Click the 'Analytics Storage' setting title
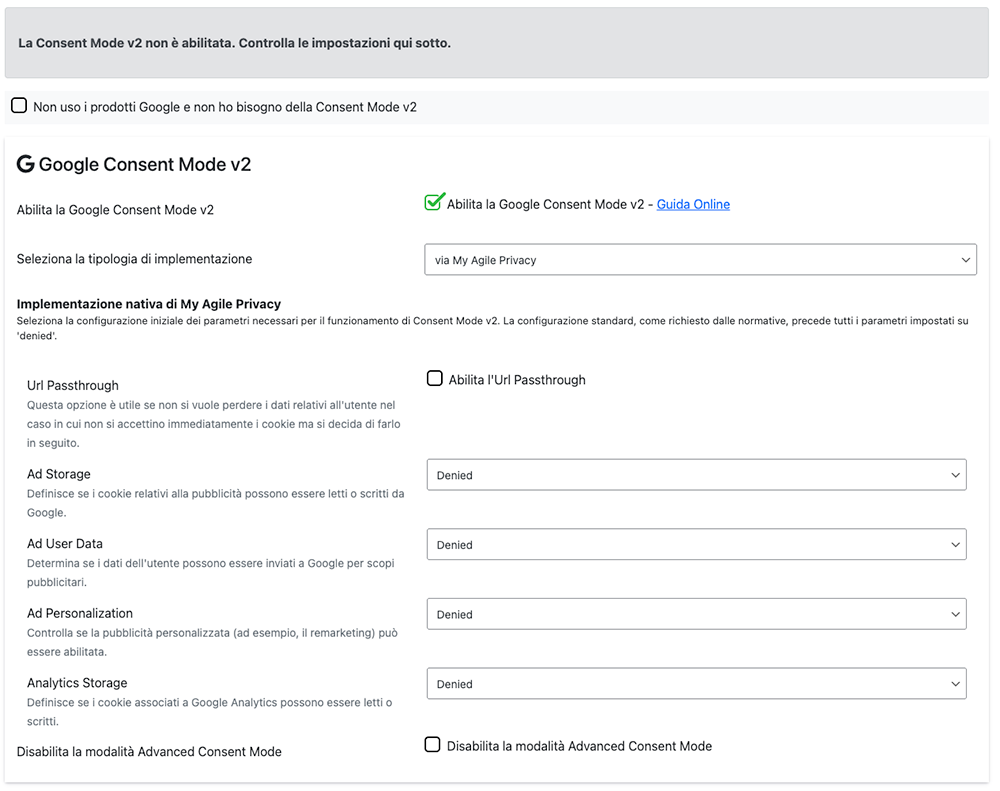Image resolution: width=1000 pixels, height=791 pixels. coord(77,683)
